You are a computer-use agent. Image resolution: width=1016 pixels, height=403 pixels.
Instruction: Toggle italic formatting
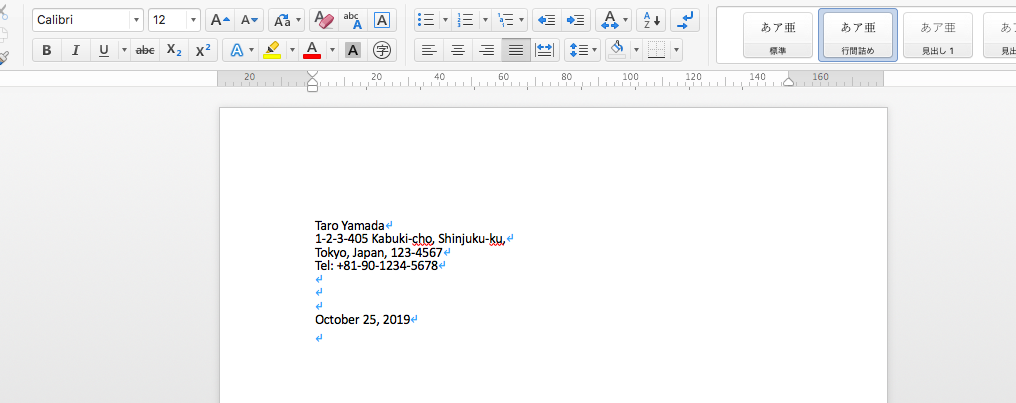point(75,50)
